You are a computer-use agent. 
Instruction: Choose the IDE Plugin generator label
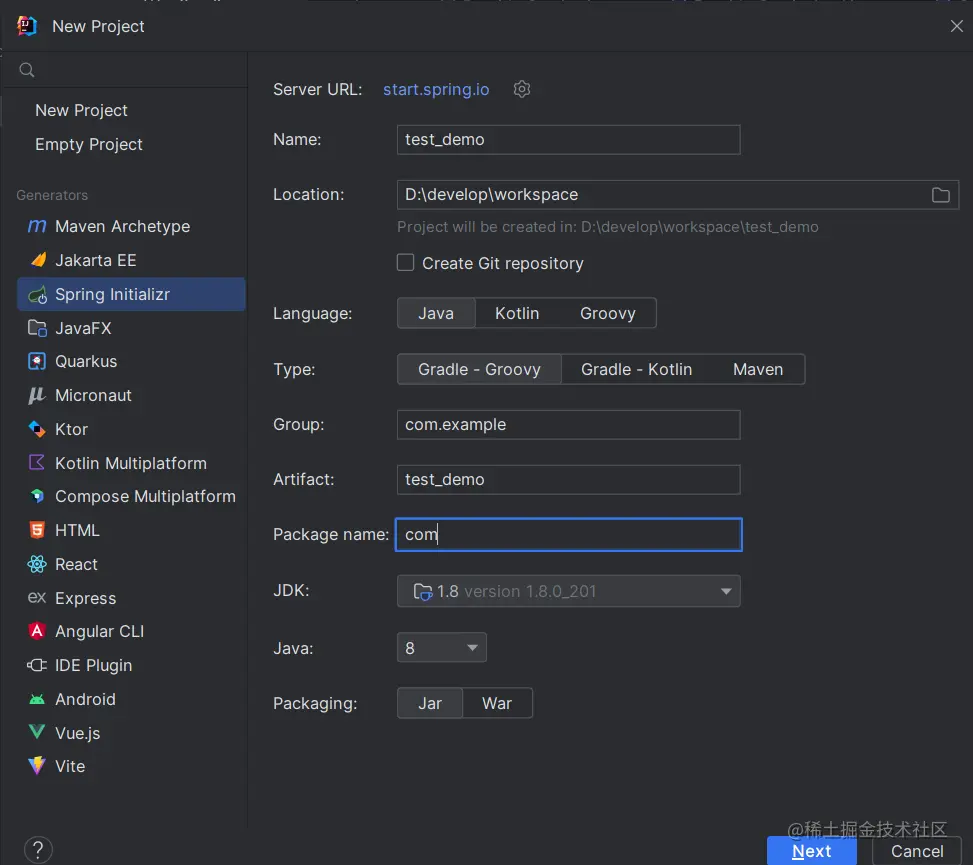(94, 665)
